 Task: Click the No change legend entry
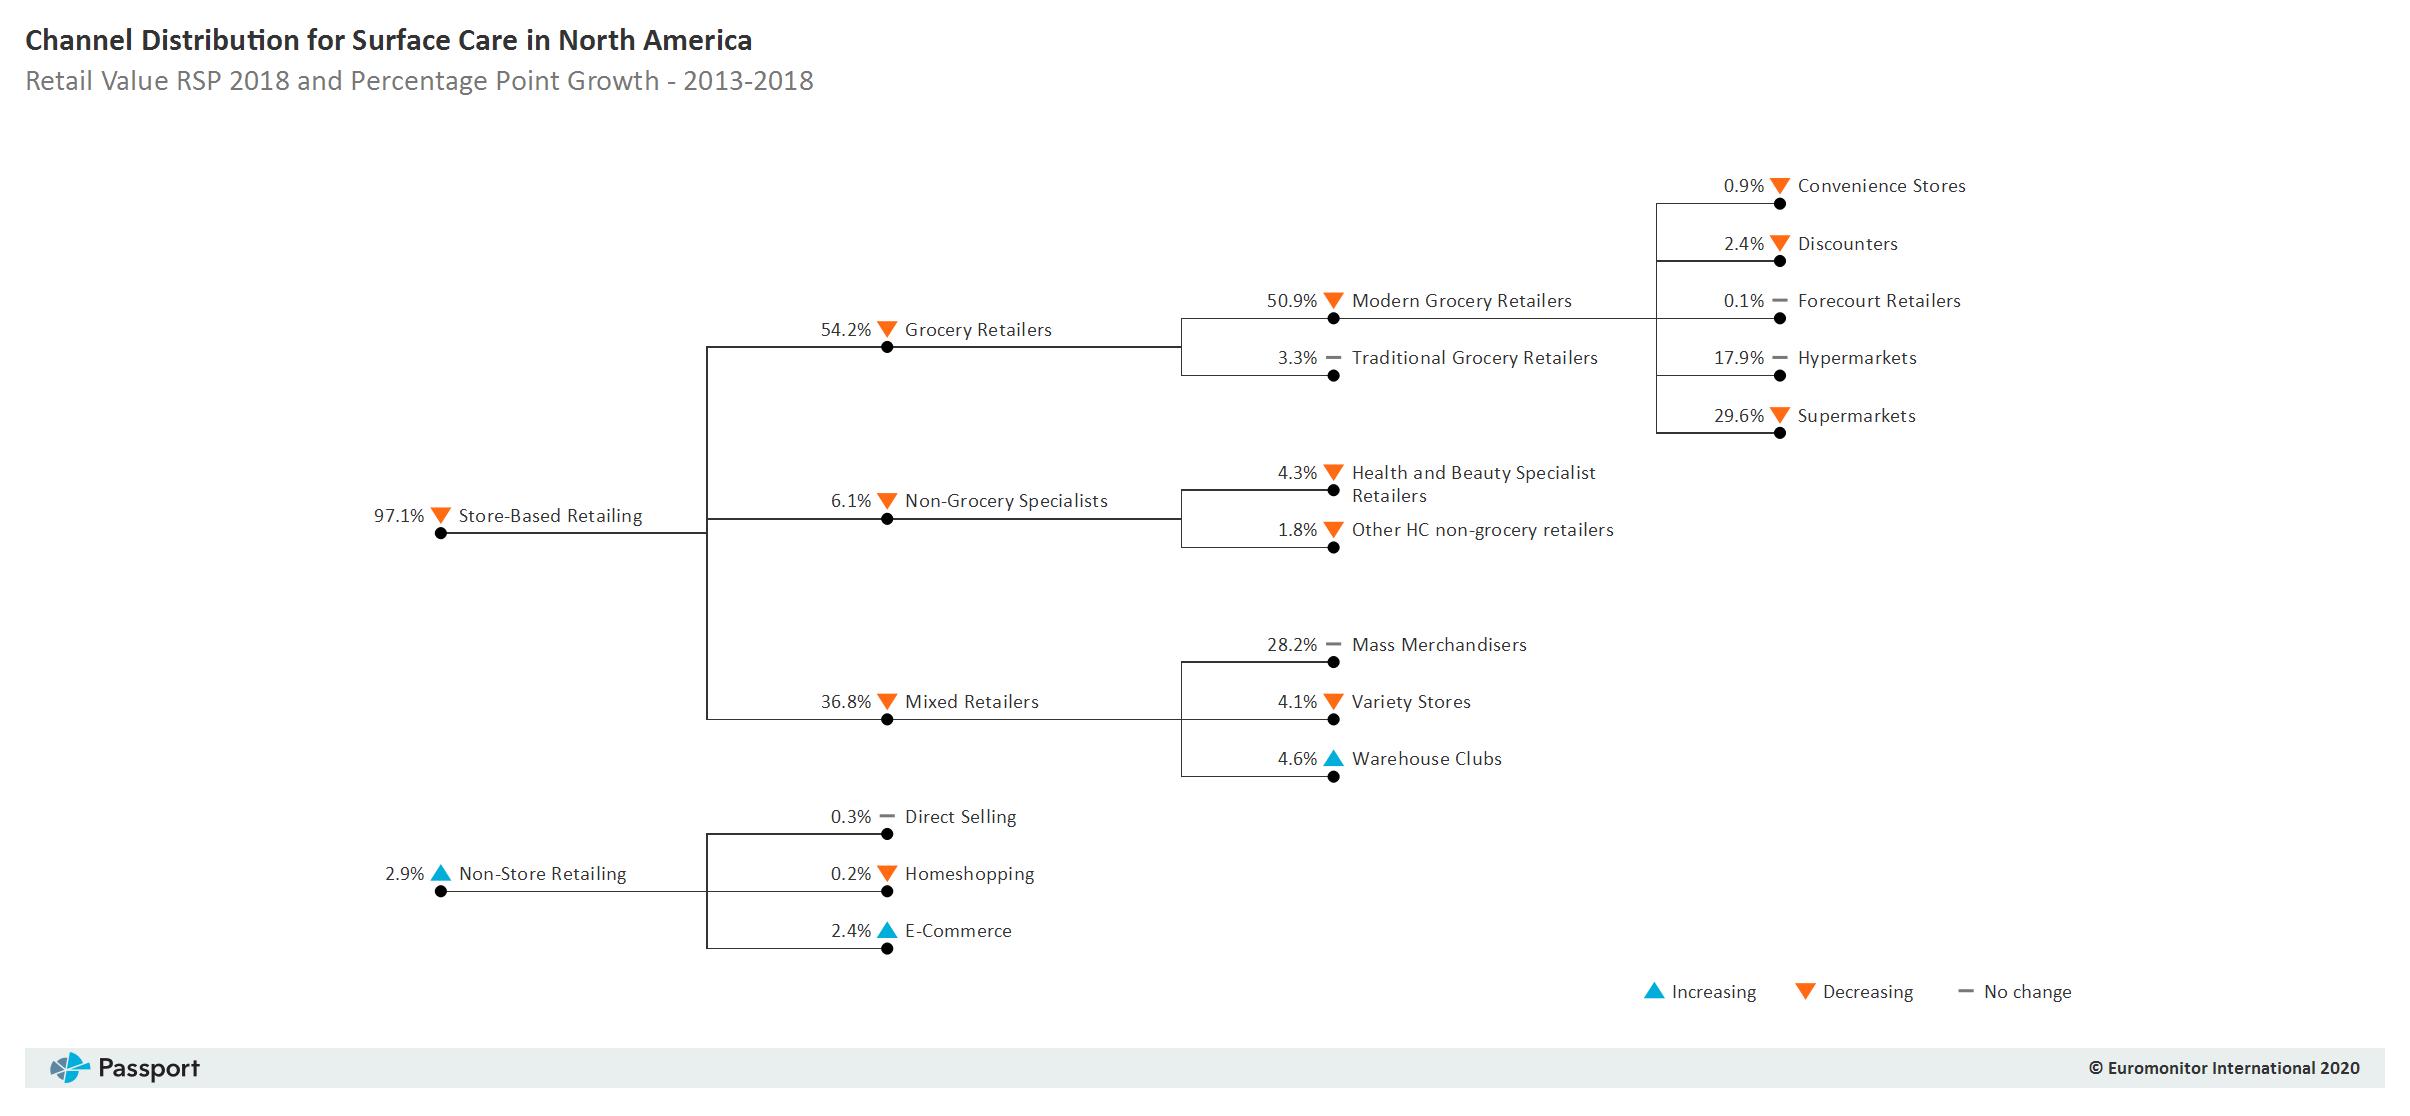2014,992
